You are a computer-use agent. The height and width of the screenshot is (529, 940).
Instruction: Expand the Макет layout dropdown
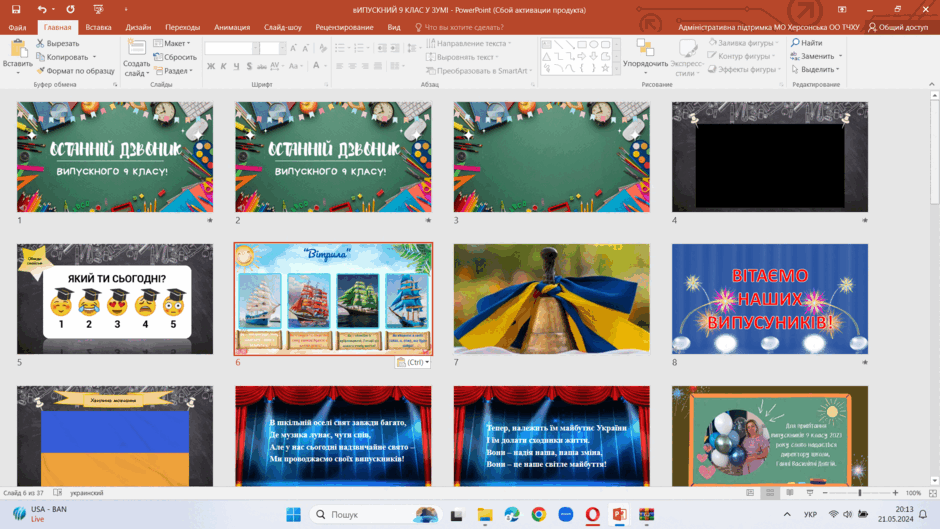[171, 43]
